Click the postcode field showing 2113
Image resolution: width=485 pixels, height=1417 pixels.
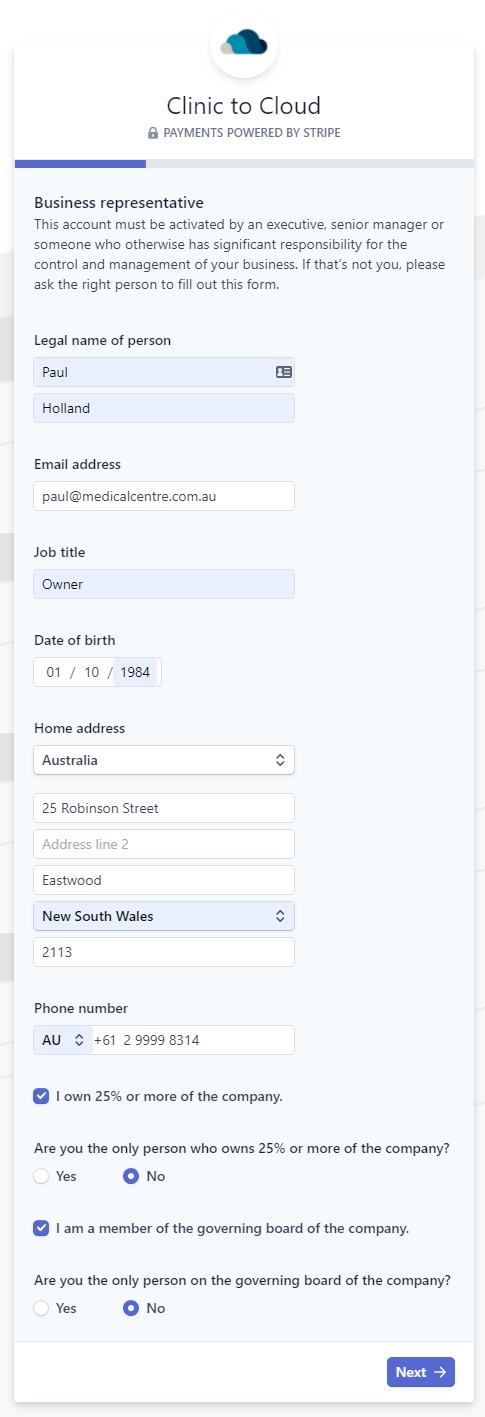point(164,952)
